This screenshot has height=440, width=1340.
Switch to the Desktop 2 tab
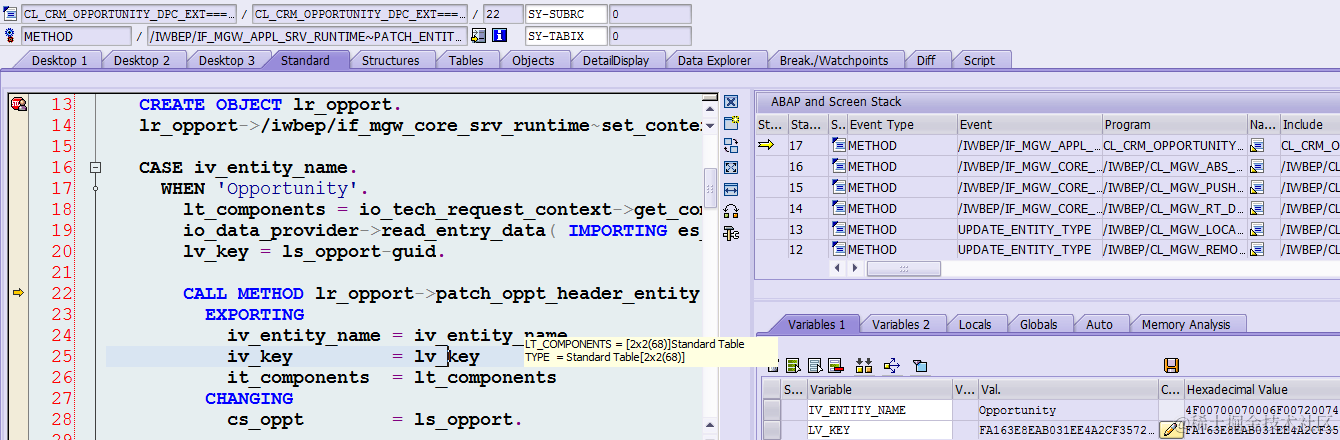[142, 60]
